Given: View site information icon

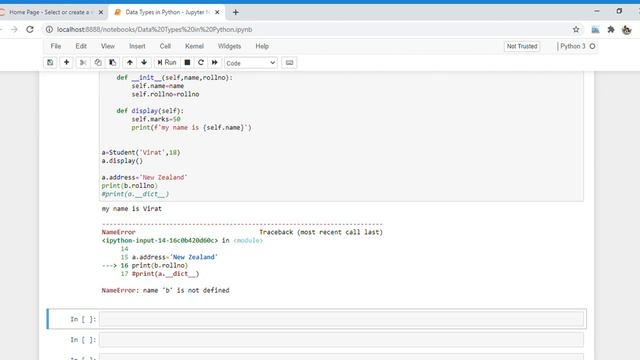Looking at the screenshot, I should [49, 29].
